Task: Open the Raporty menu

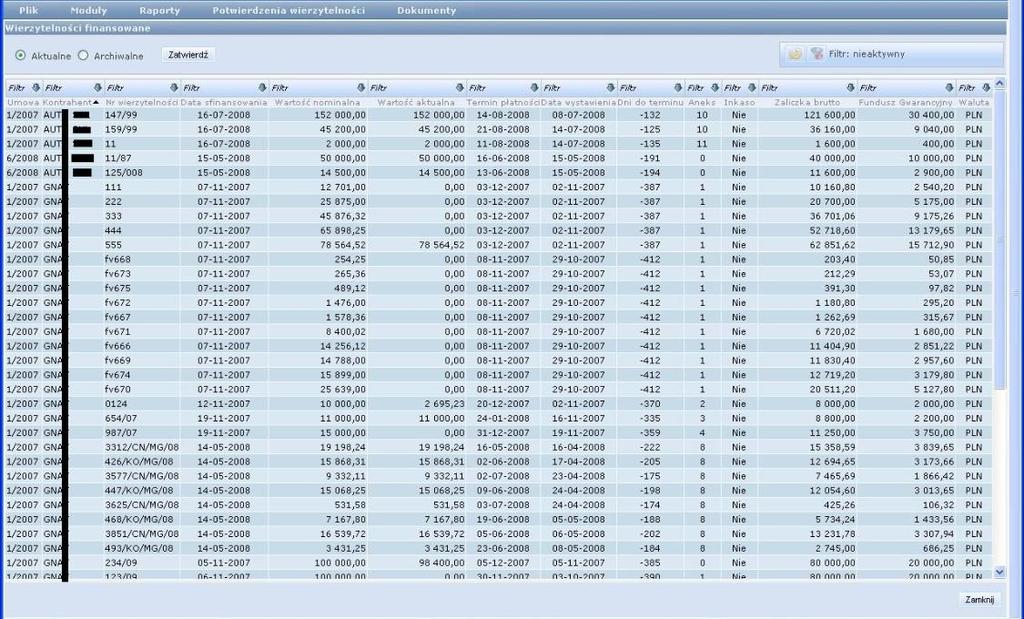Action: point(159,10)
